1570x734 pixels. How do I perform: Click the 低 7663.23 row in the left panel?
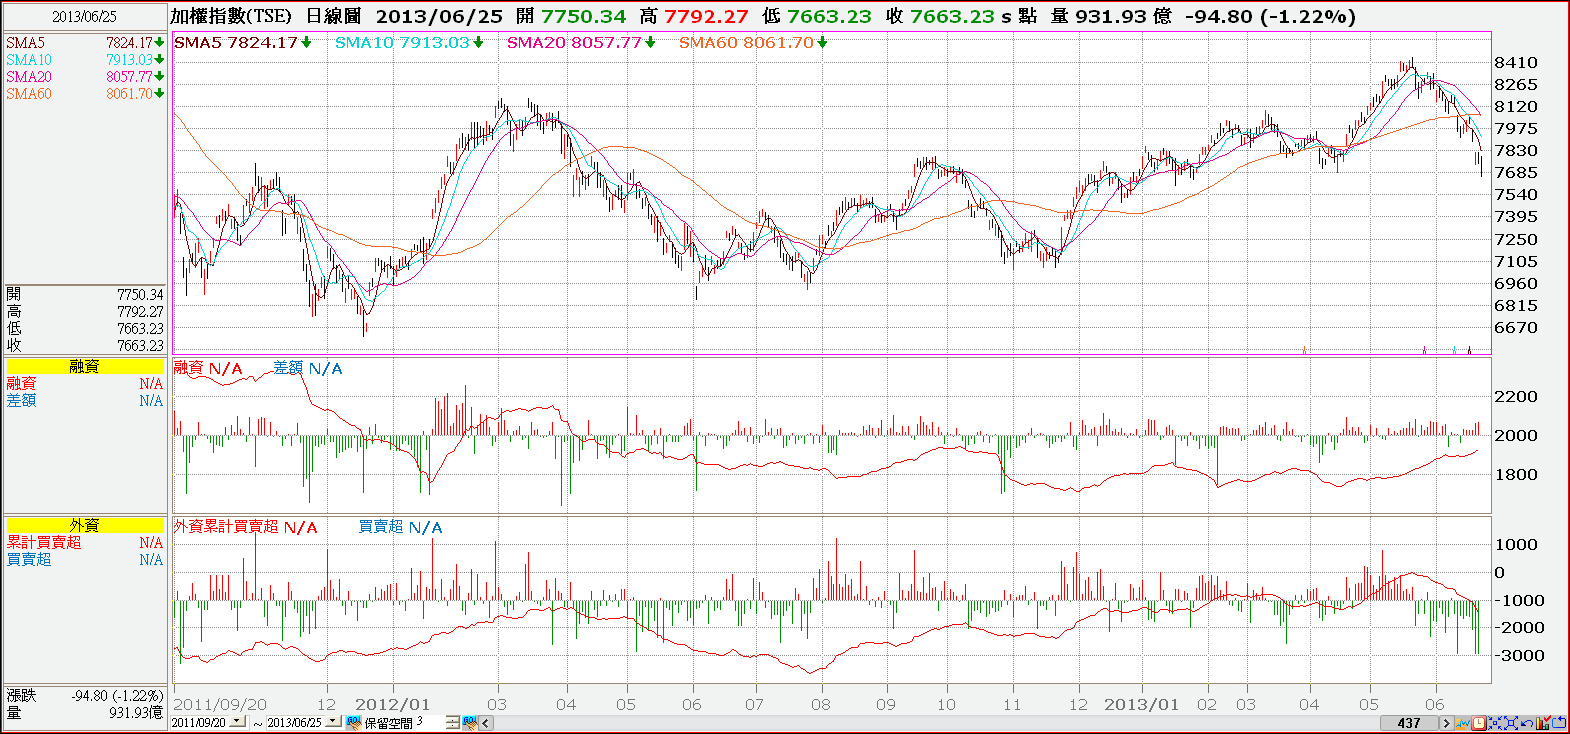85,328
